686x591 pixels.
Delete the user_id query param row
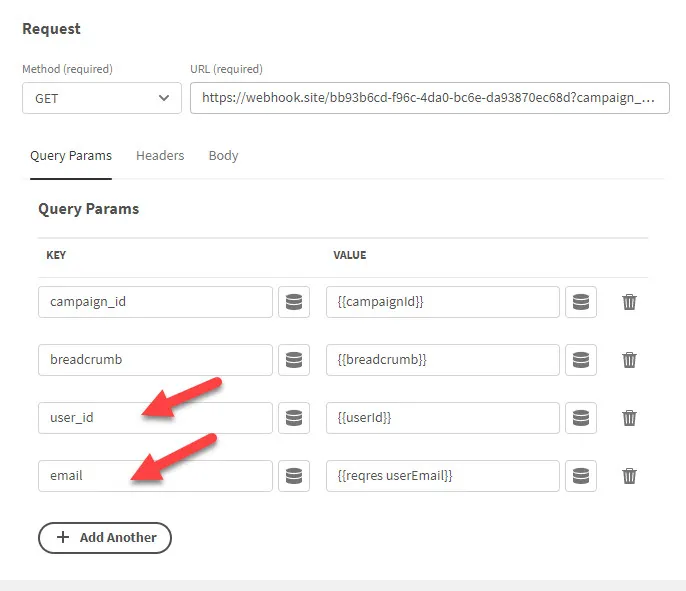tap(629, 418)
